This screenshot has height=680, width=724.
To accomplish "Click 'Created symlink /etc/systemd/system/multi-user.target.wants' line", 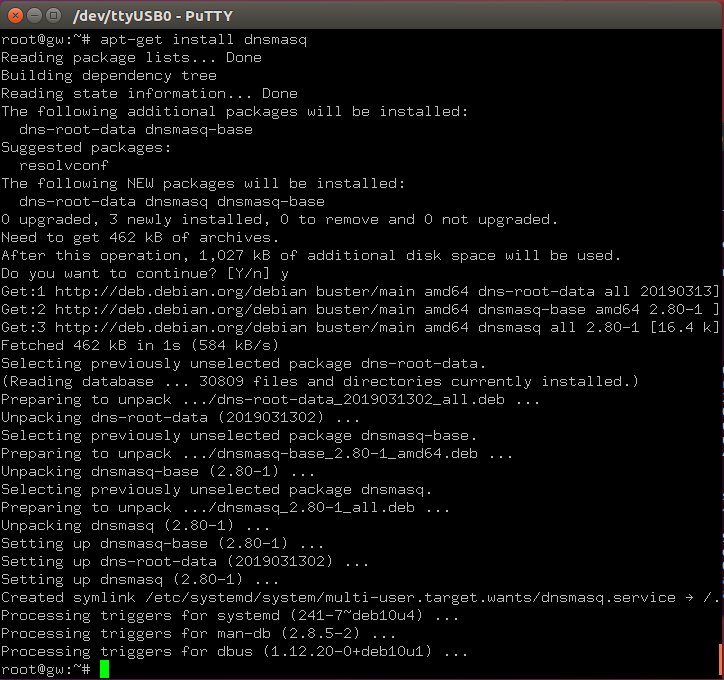I will [x=361, y=598].
